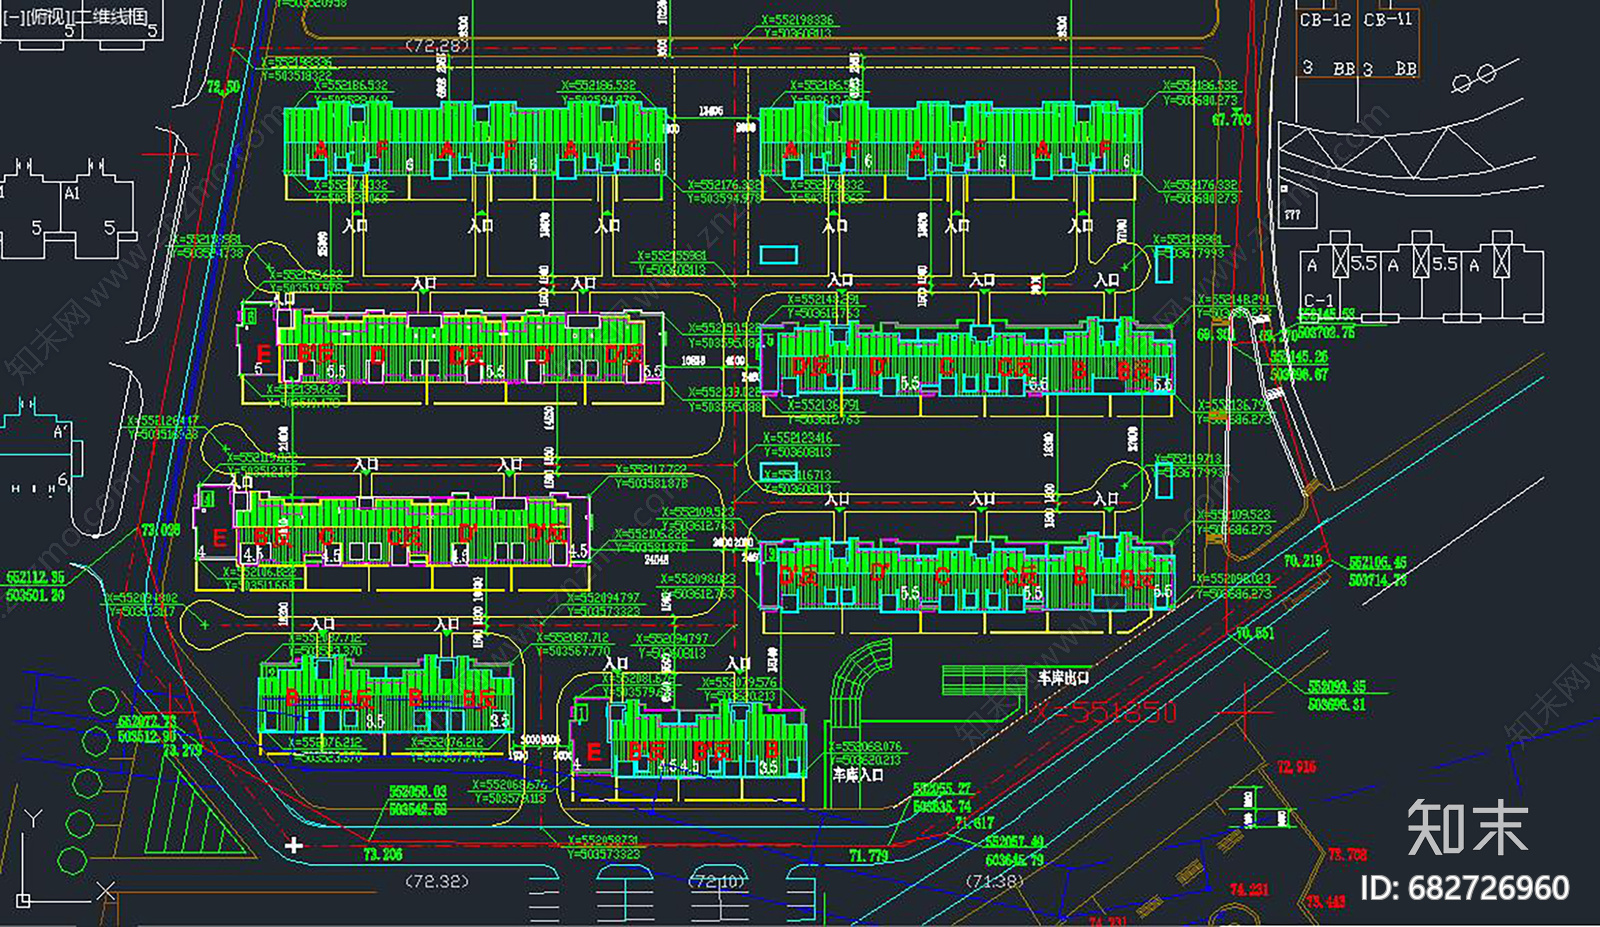
Task: Click the CB-11 title block label
Action: pyautogui.click(x=1388, y=19)
